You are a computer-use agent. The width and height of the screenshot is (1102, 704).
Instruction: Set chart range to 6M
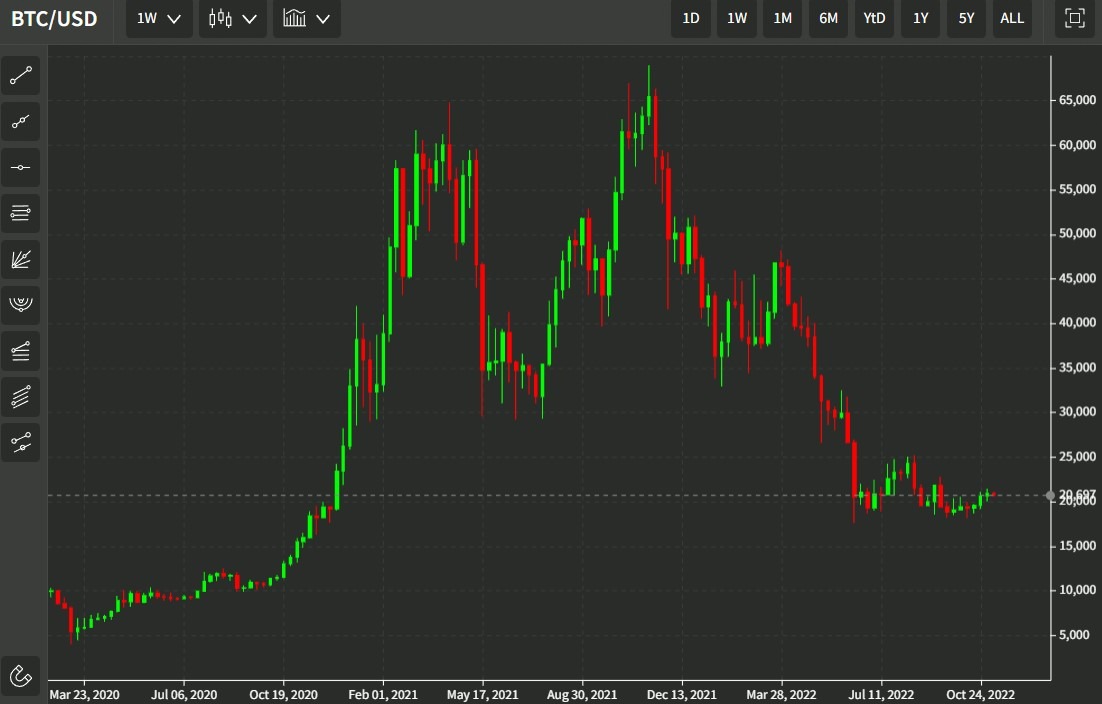[x=829, y=18]
